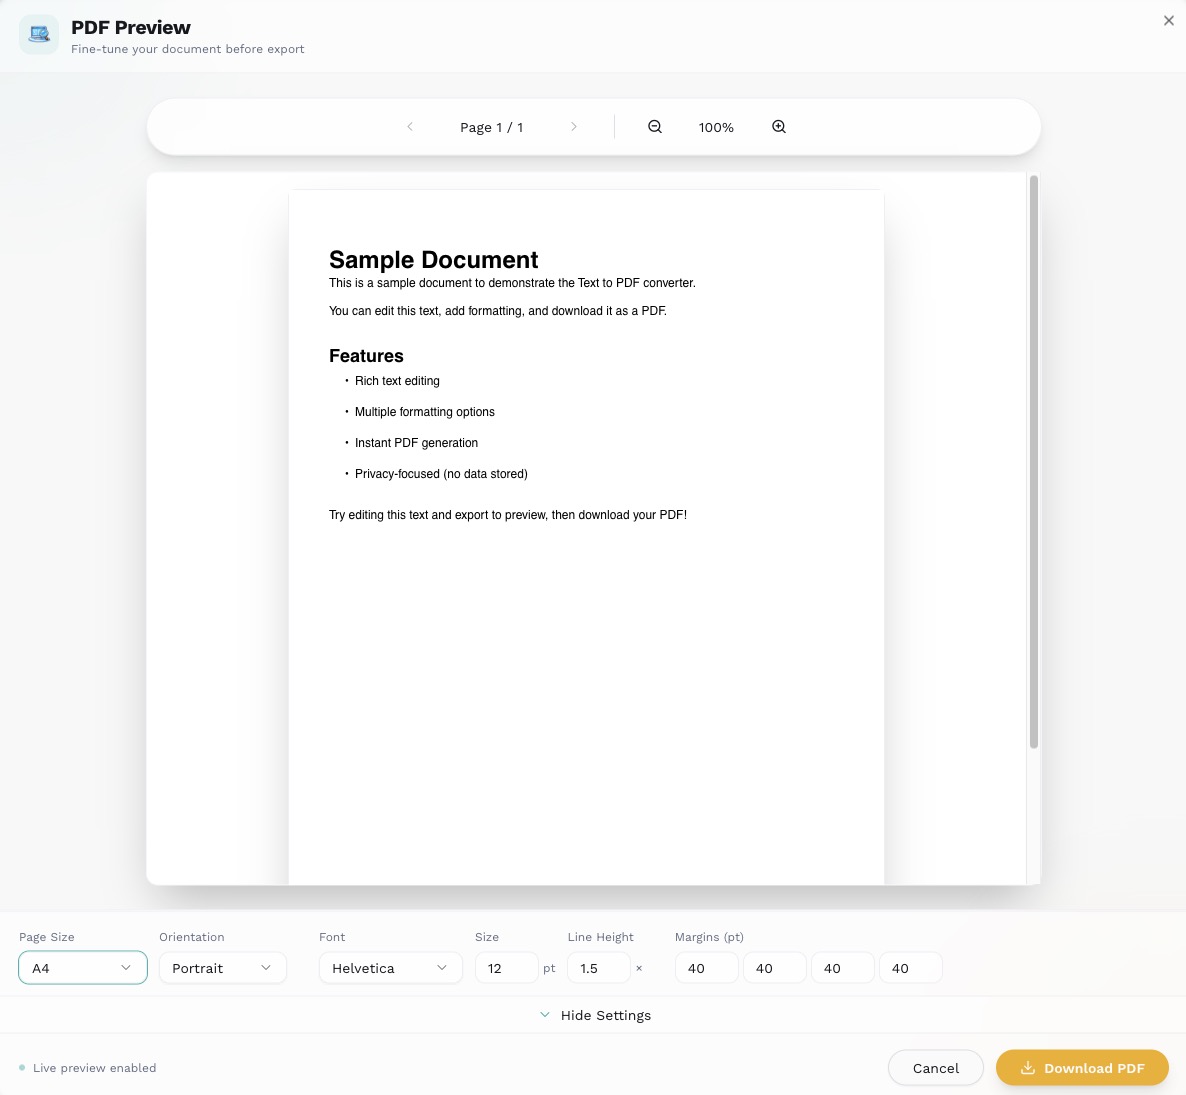The image size is (1186, 1095).
Task: Go to the next page arrow
Action: pos(573,127)
